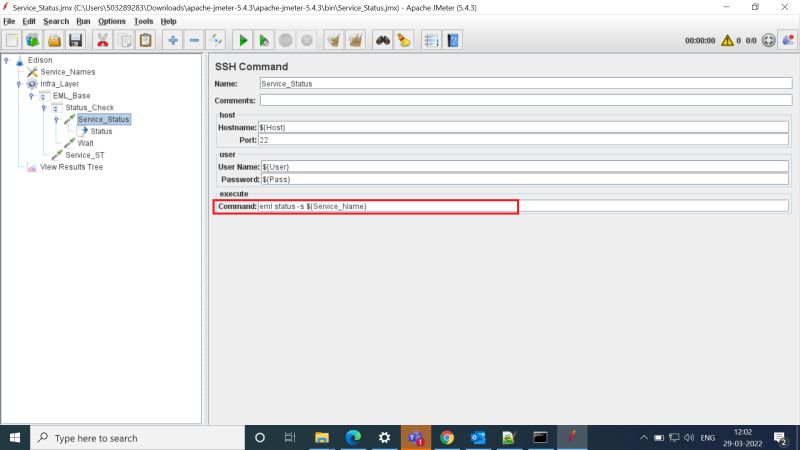Open the File menu

9,21
